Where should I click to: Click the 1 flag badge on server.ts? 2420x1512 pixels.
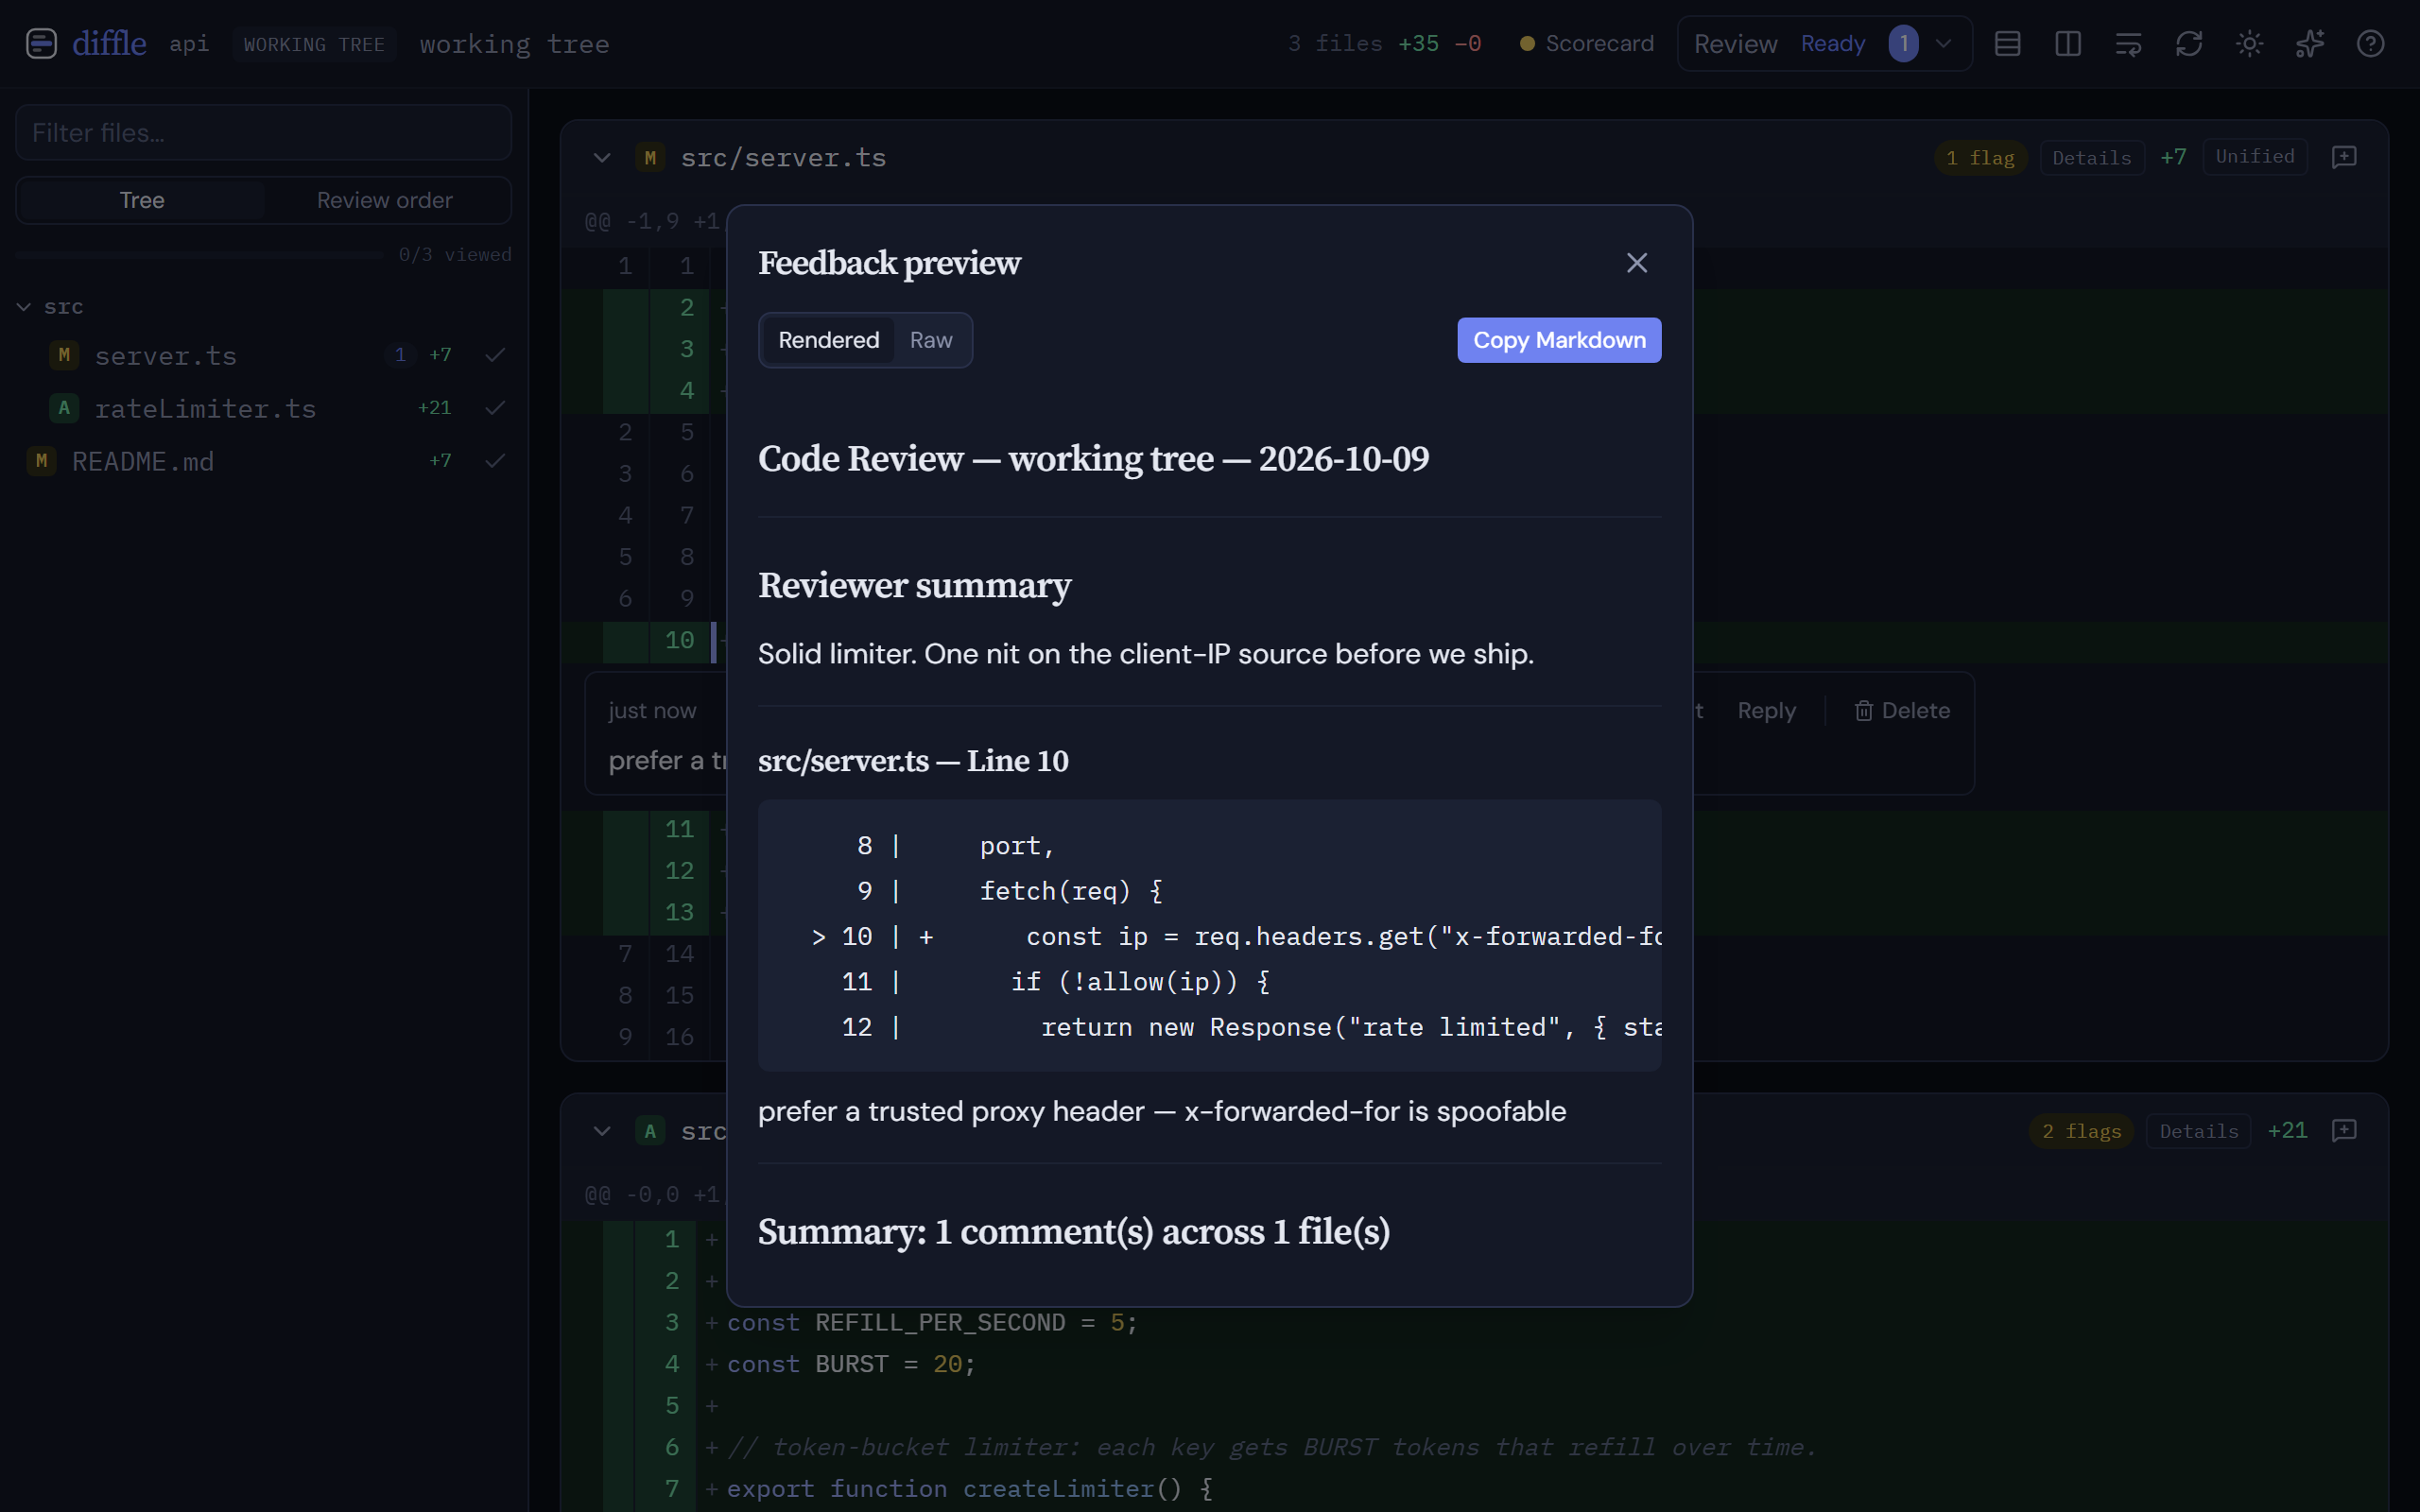pos(1980,158)
